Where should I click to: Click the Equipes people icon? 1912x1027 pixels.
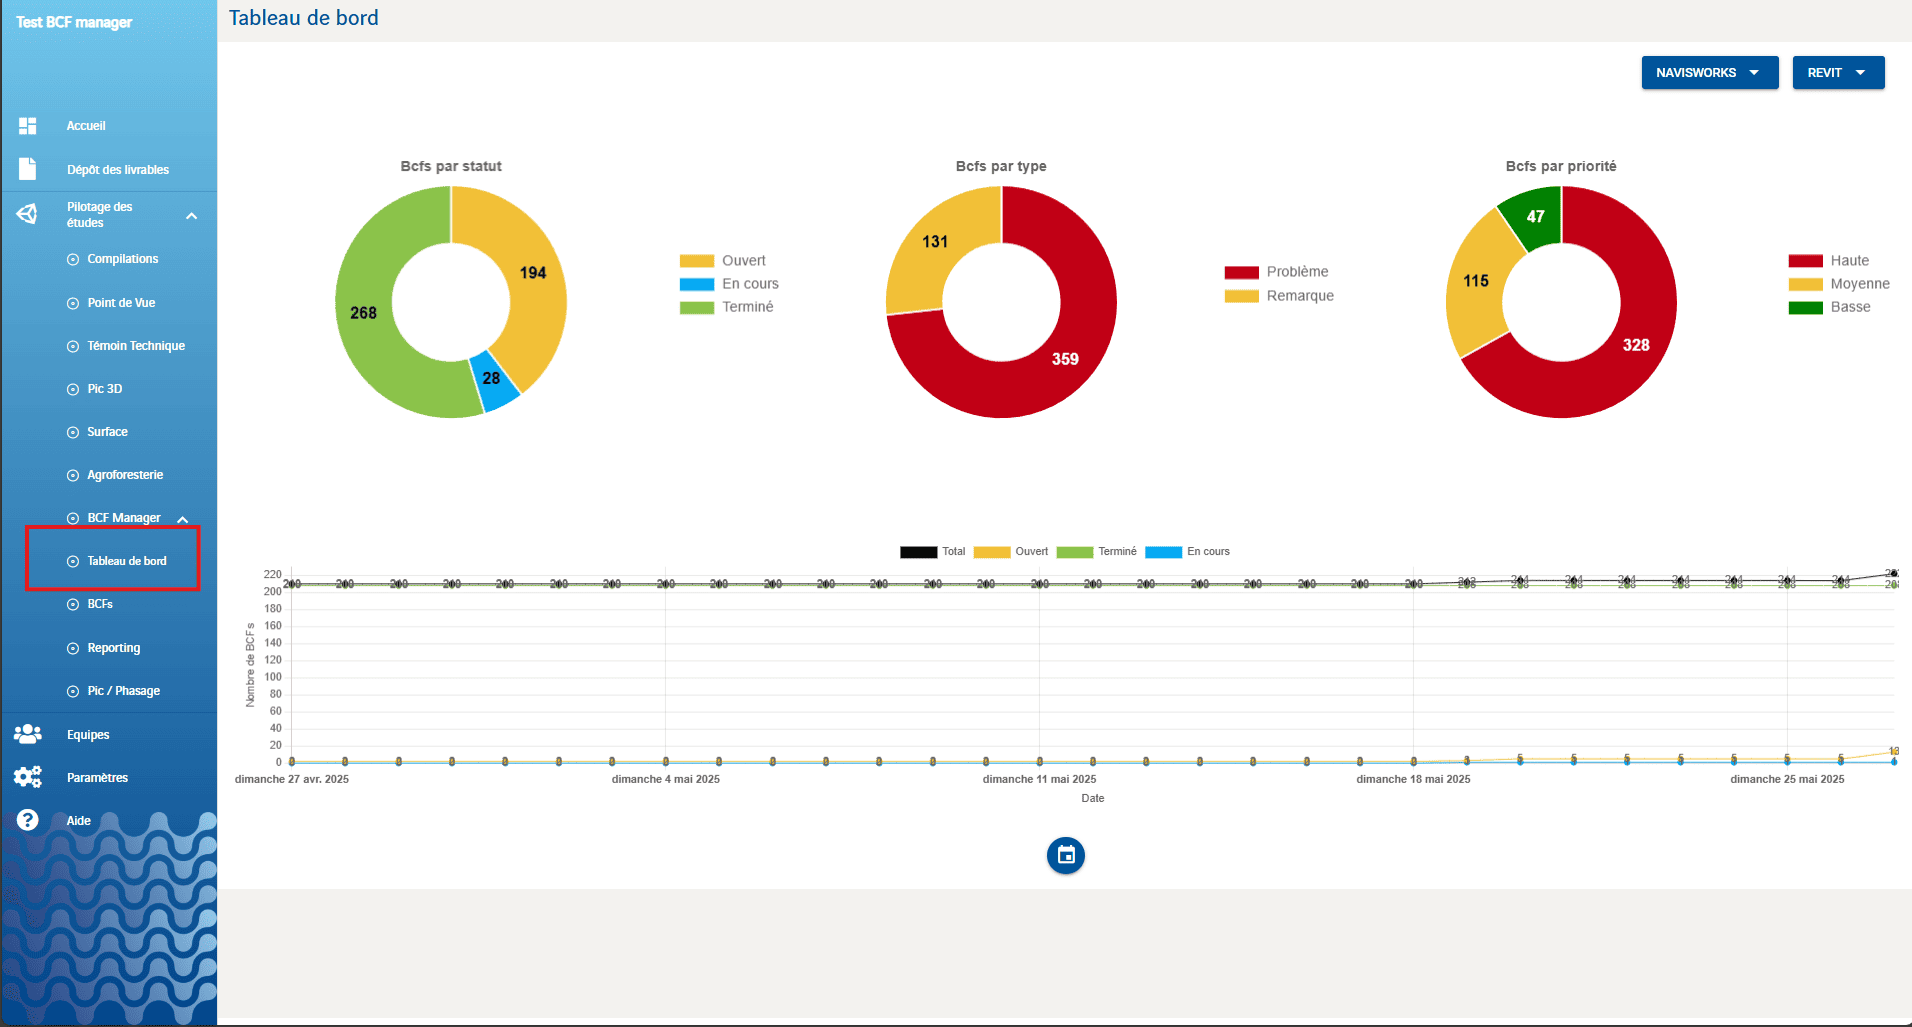point(28,734)
